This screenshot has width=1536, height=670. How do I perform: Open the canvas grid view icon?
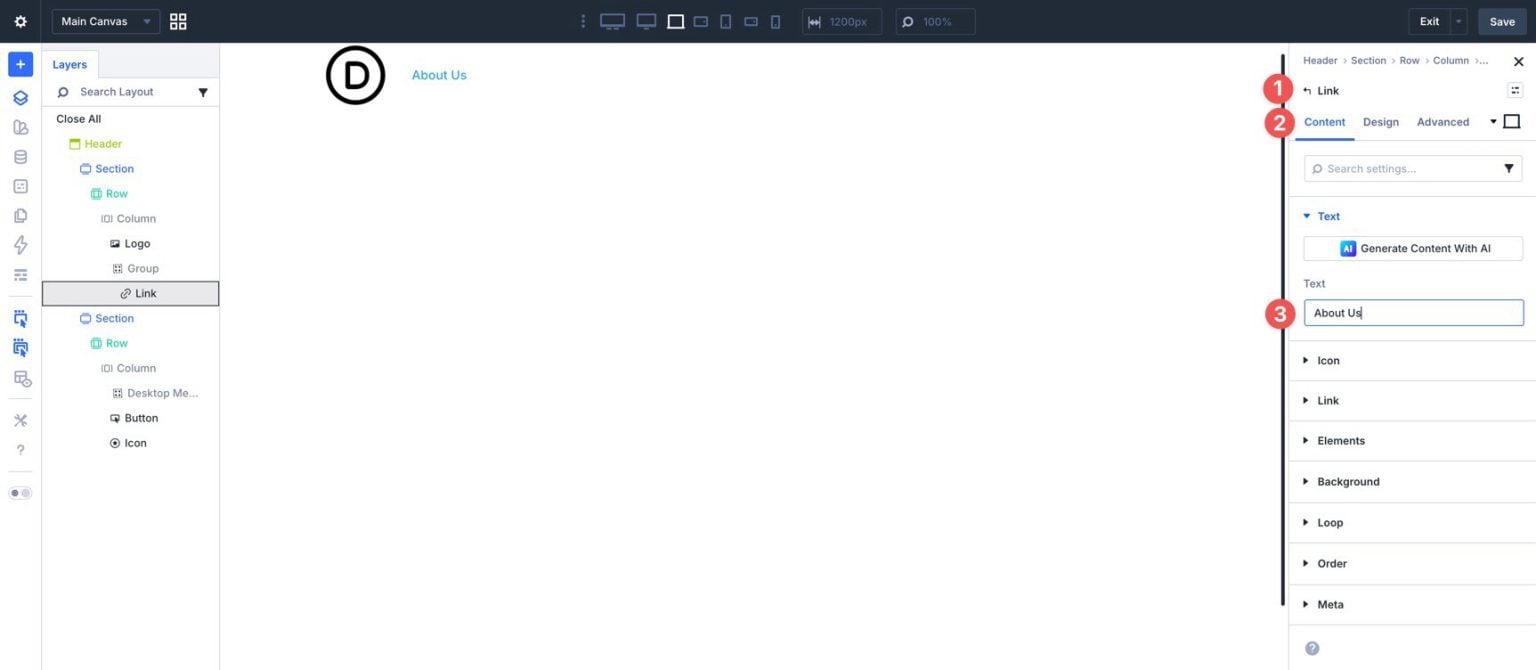pyautogui.click(x=178, y=21)
